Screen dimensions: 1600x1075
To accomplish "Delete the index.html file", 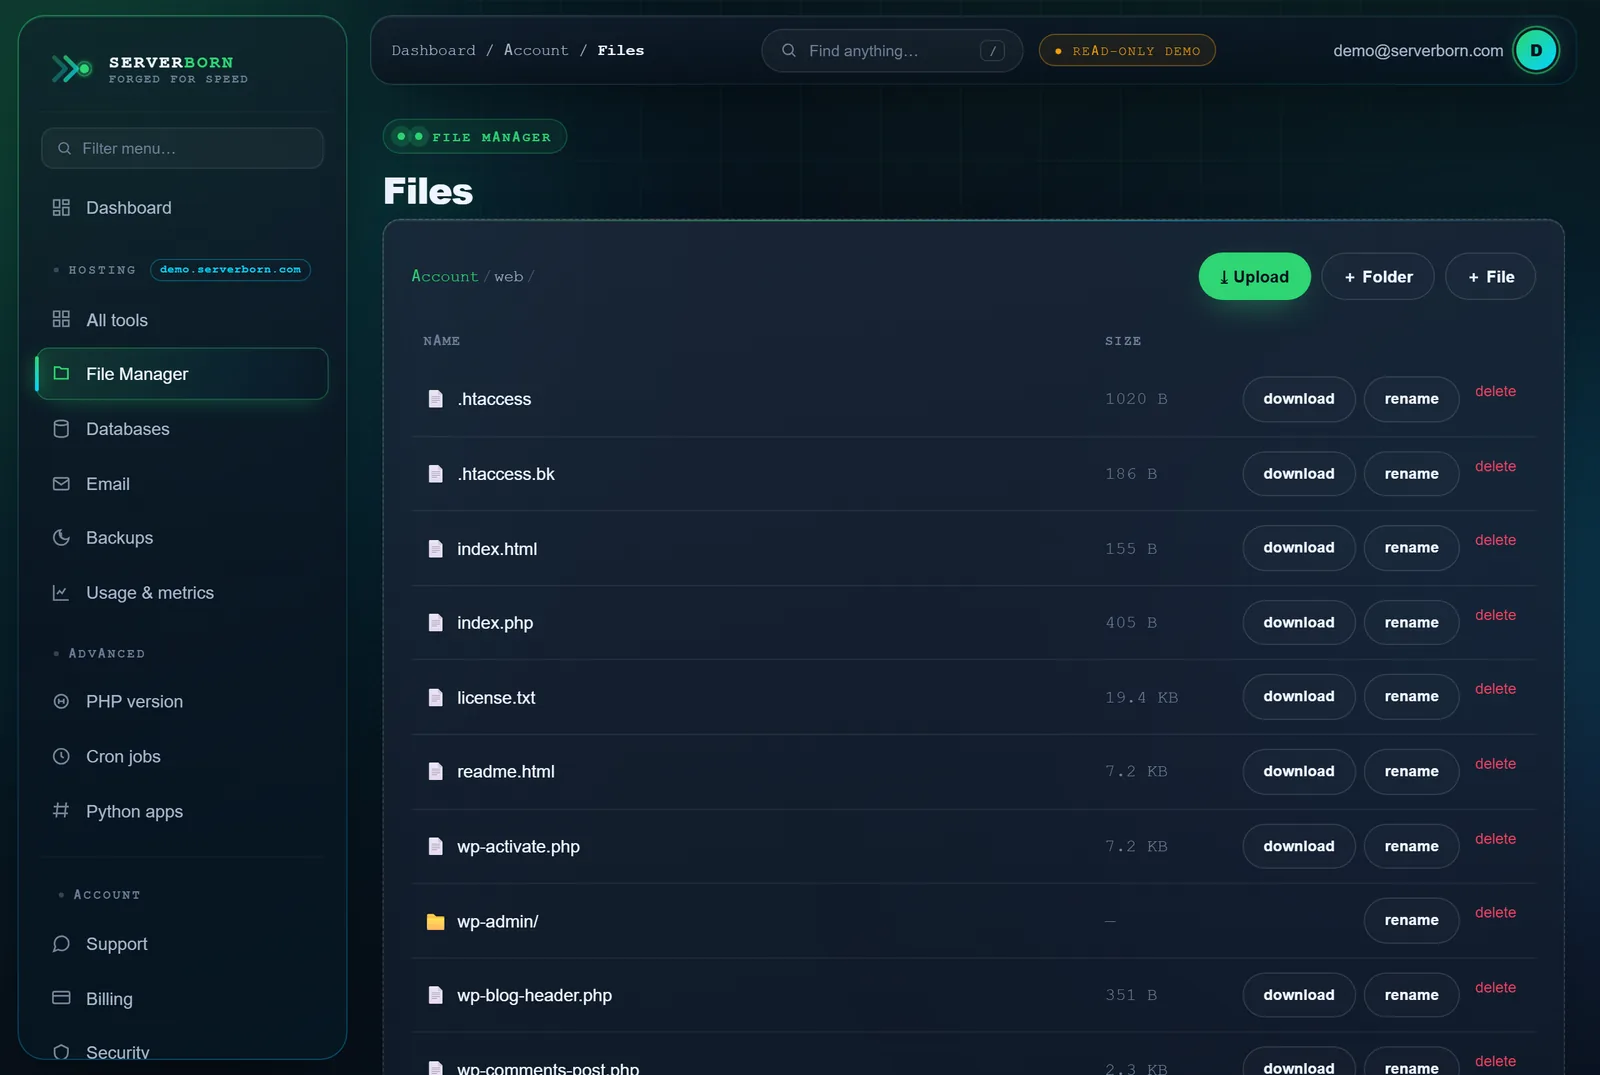I will click(1495, 540).
